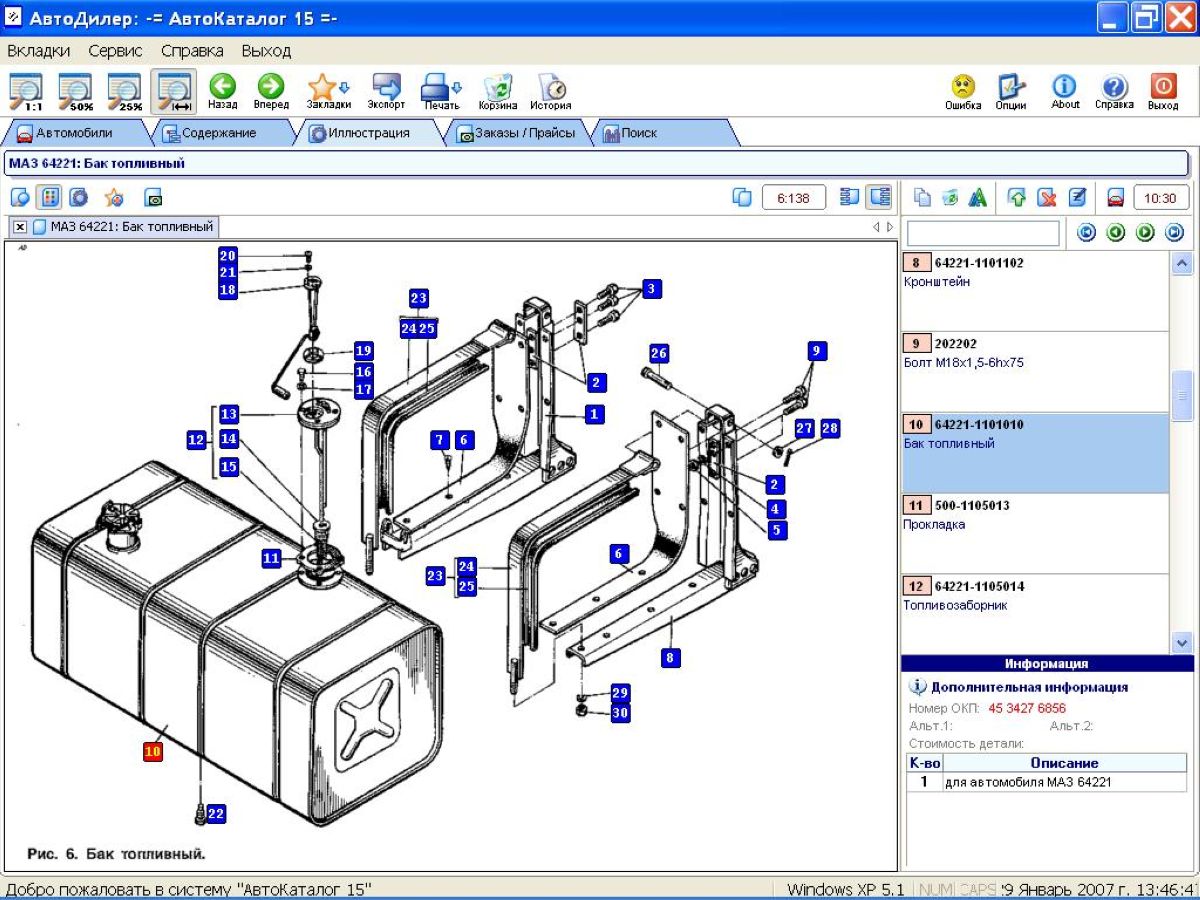The image size is (1200, 900).
Task: Click the 10:30 counter button
Action: point(1161,197)
